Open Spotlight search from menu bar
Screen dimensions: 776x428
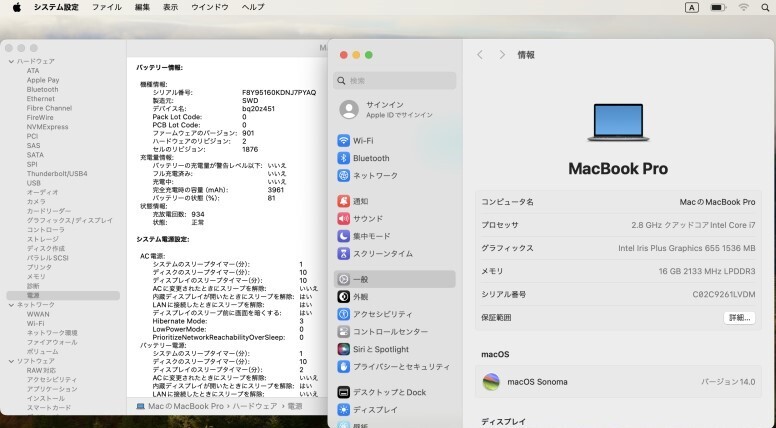[x=765, y=7]
